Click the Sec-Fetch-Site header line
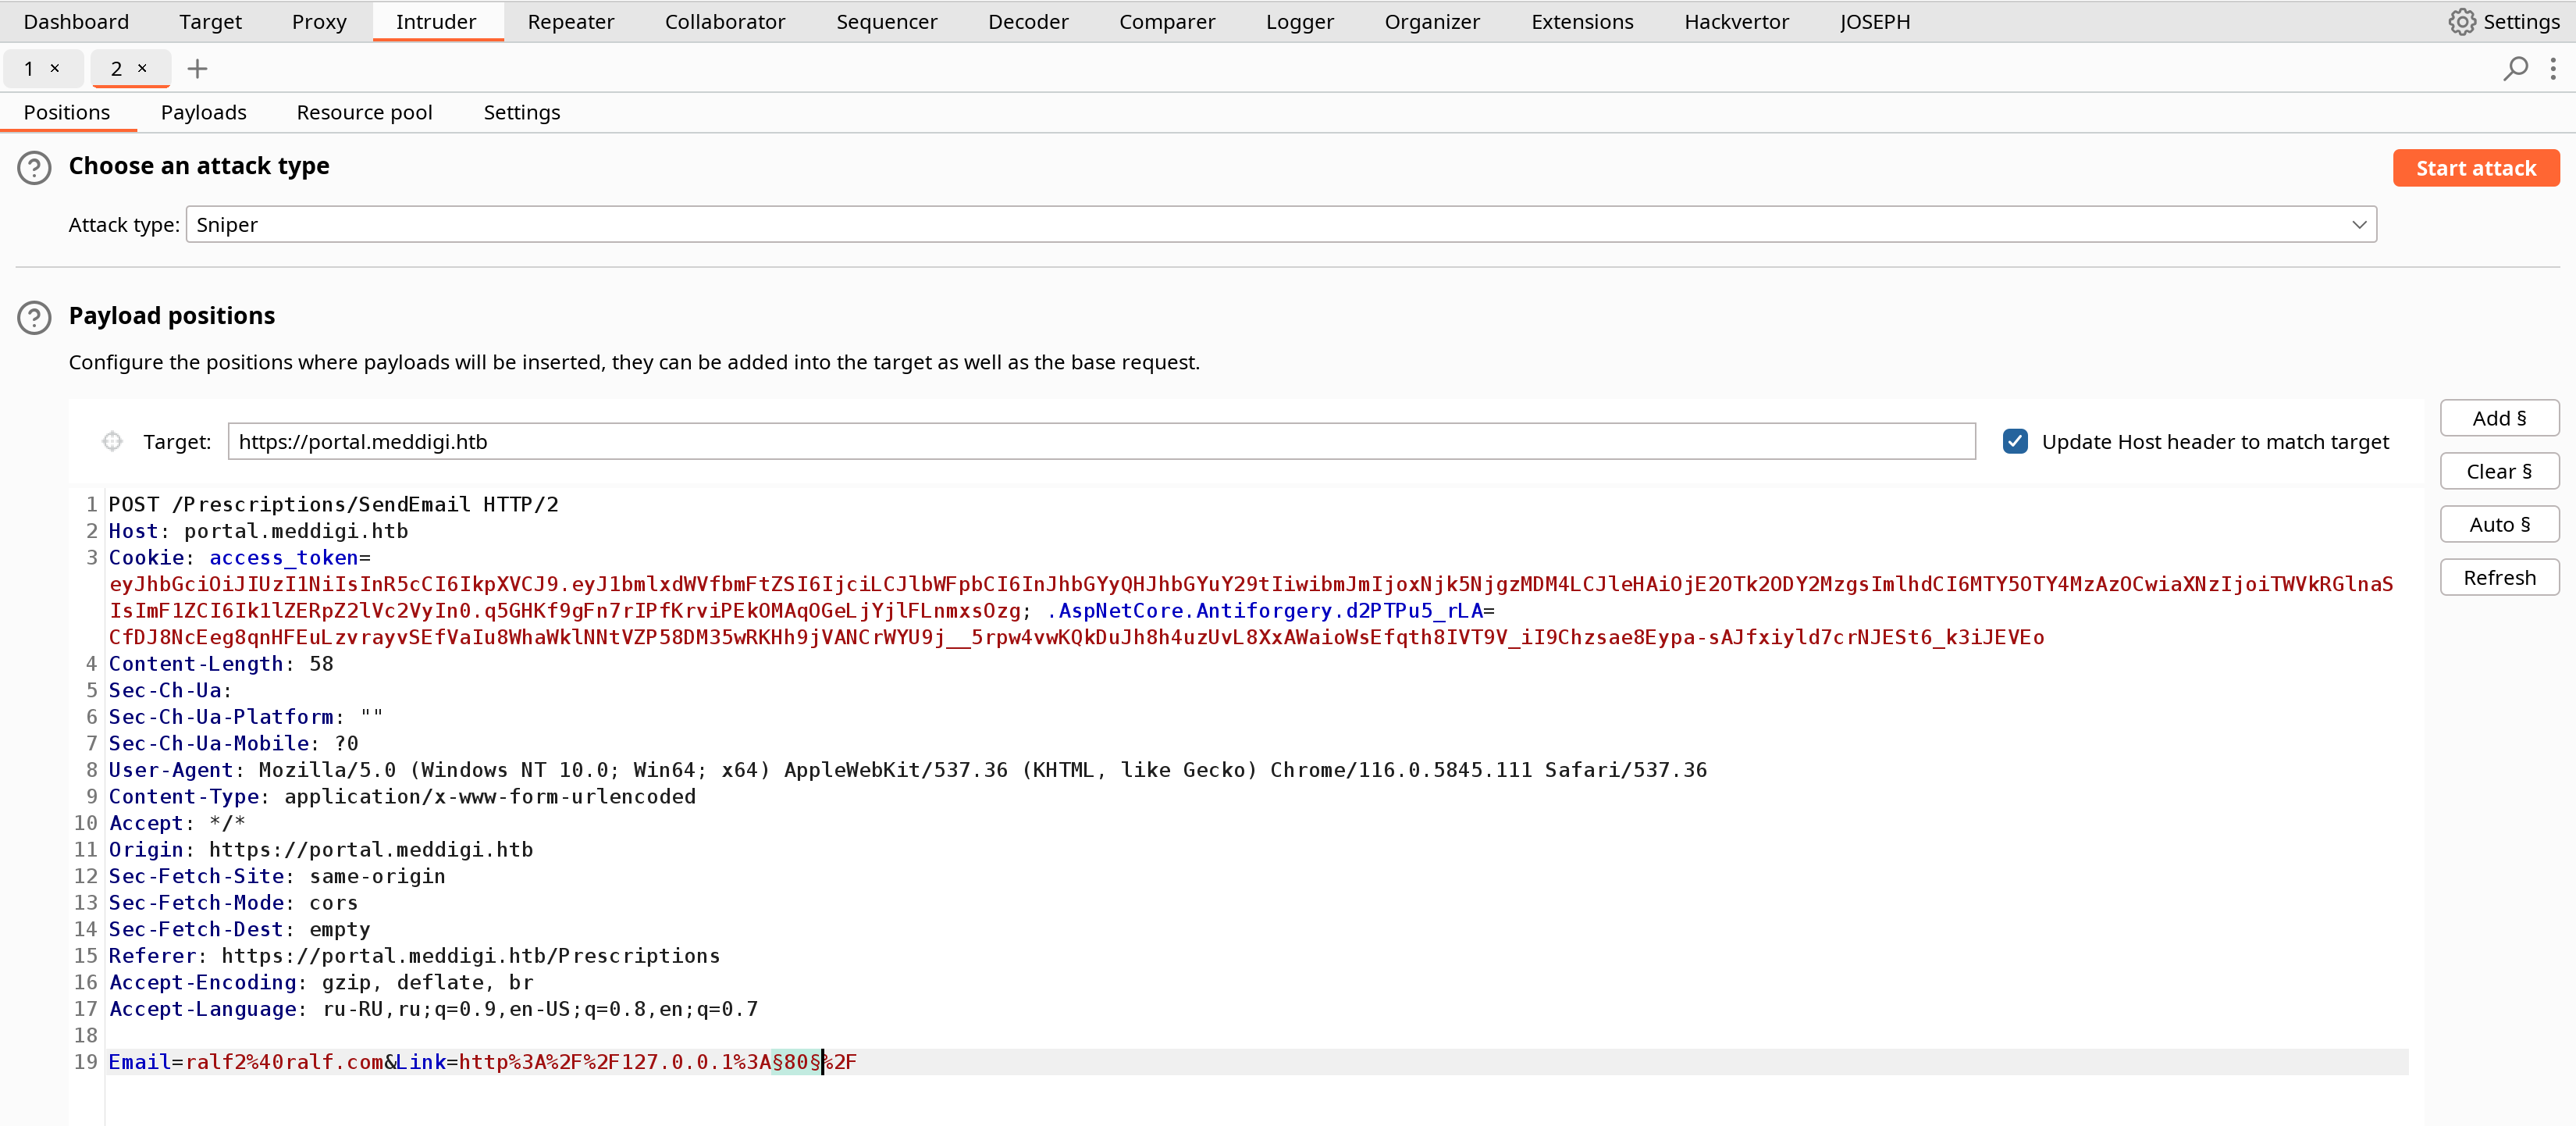Image resolution: width=2576 pixels, height=1126 pixels. pyautogui.click(x=276, y=875)
